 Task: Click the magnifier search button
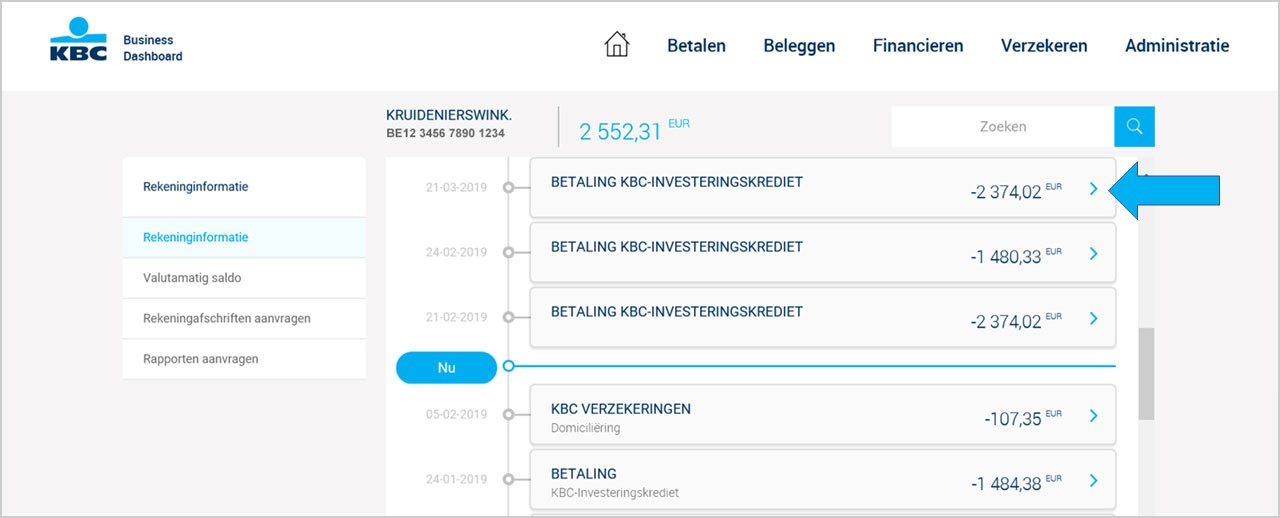(1134, 127)
